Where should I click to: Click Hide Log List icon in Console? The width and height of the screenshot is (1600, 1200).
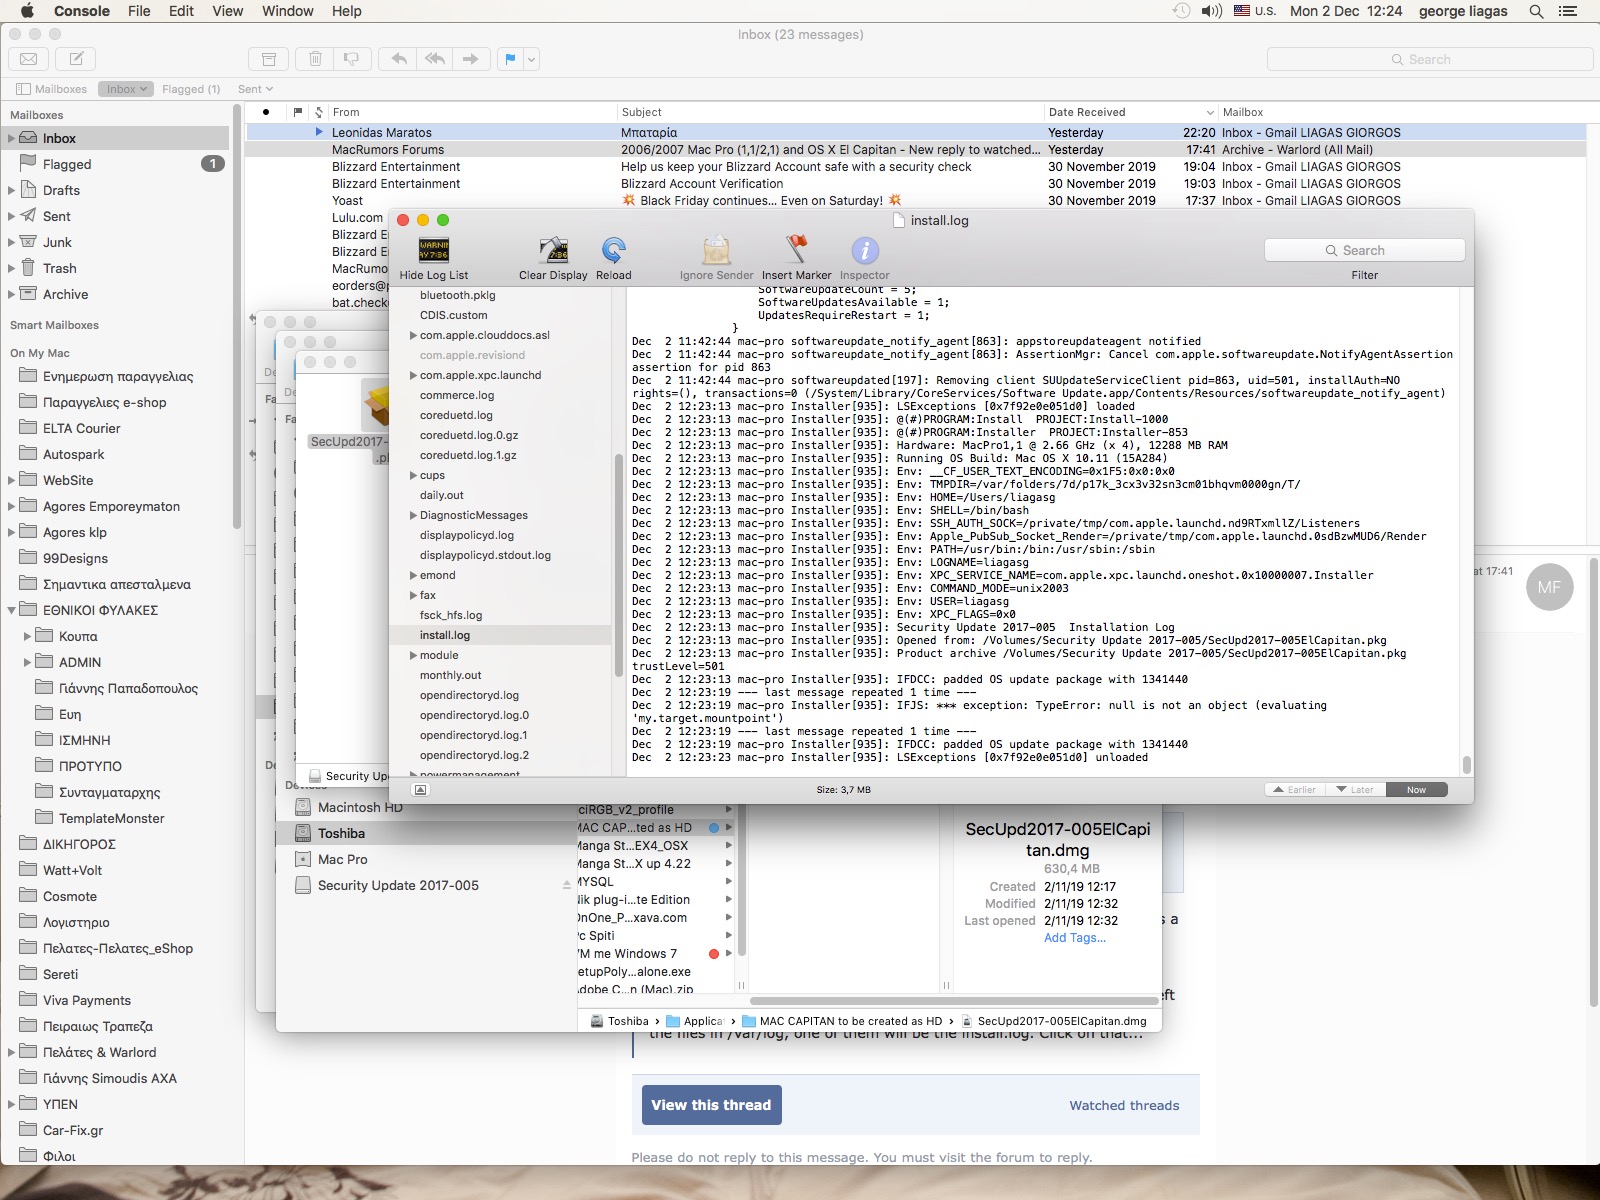point(433,250)
